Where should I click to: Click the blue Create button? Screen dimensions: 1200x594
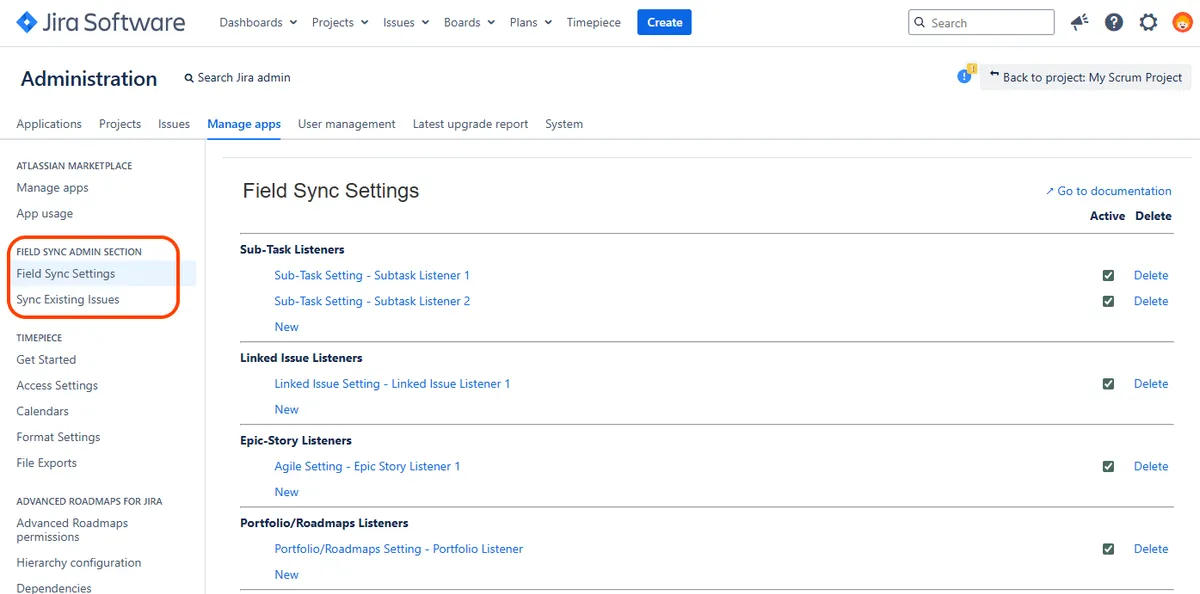click(664, 22)
